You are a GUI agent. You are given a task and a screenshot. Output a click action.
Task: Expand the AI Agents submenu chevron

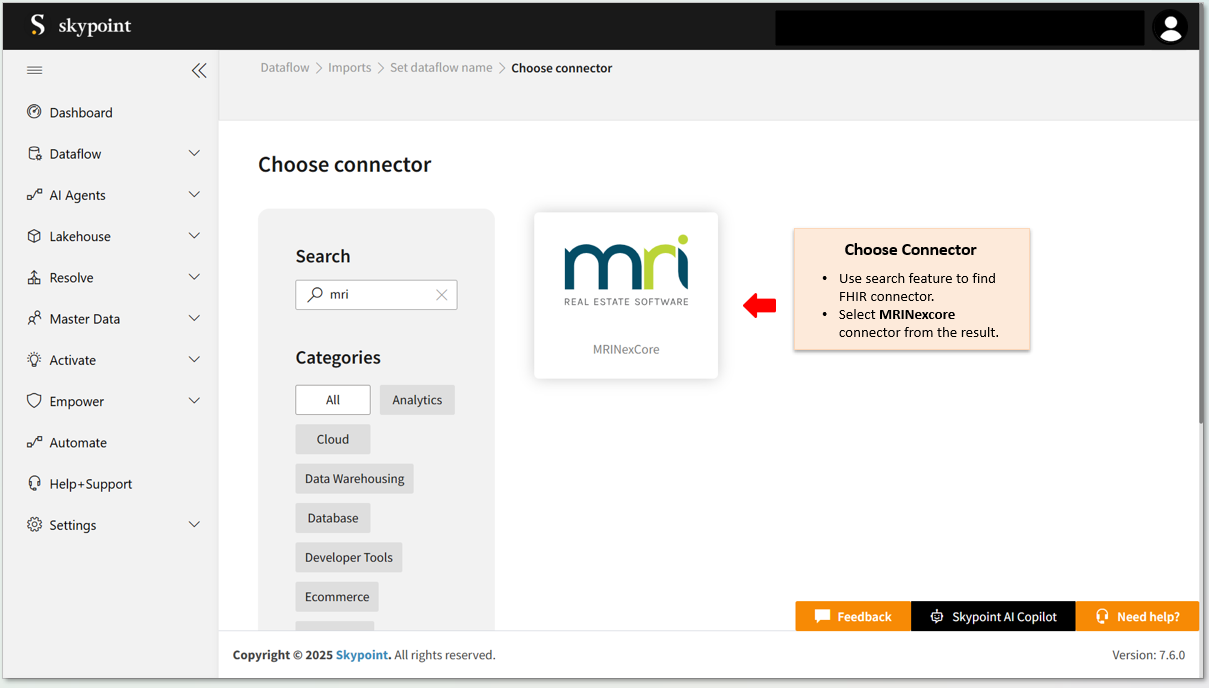[194, 195]
